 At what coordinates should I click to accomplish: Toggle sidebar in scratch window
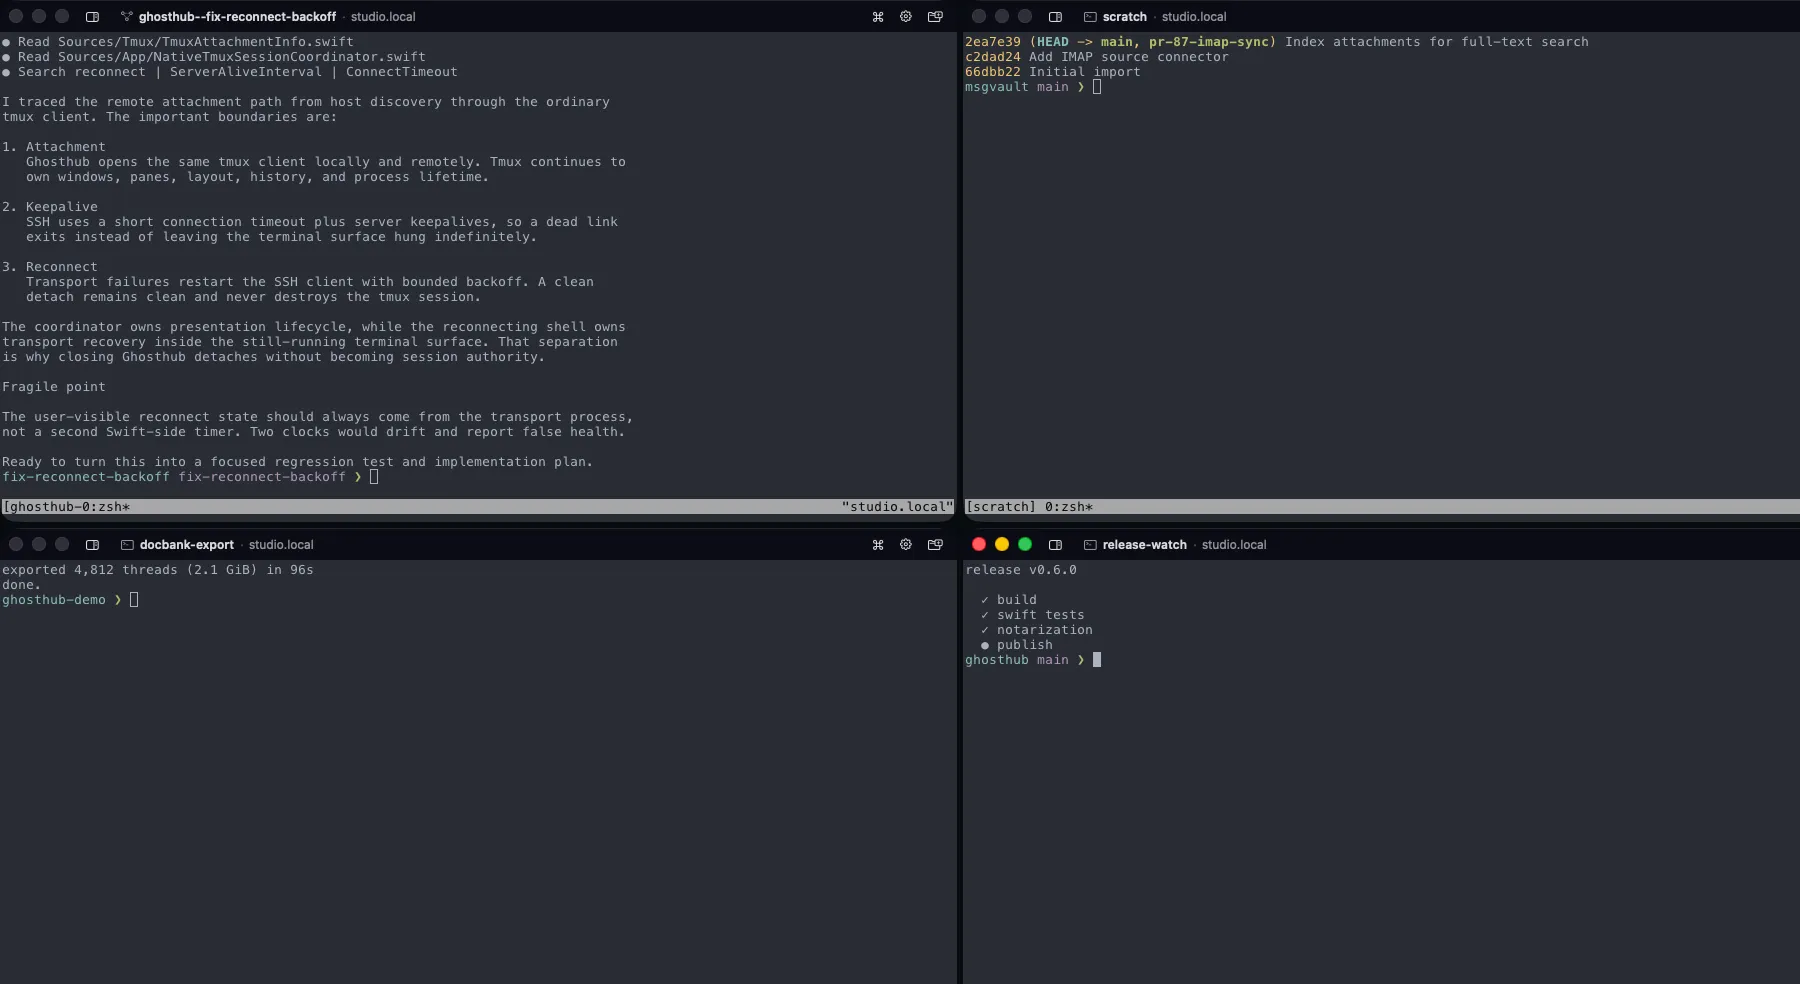point(1055,17)
